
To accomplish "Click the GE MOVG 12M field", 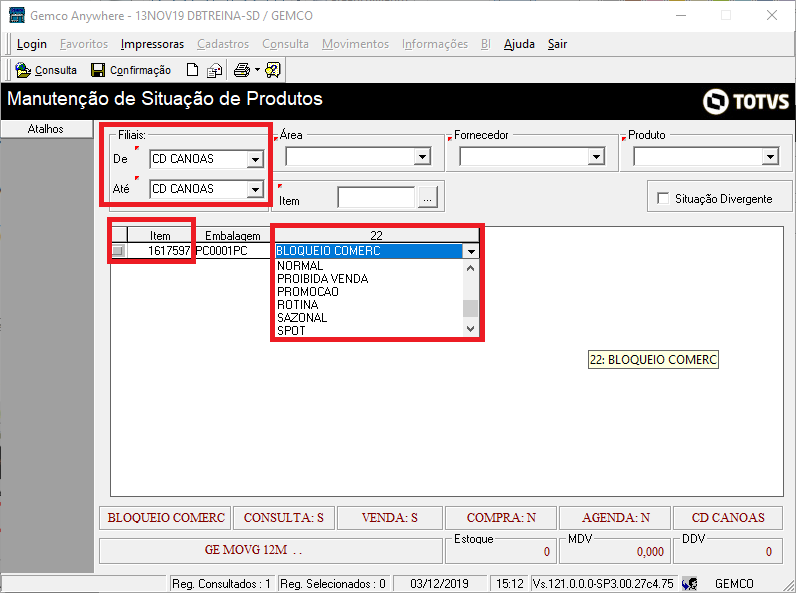I will click(271, 550).
